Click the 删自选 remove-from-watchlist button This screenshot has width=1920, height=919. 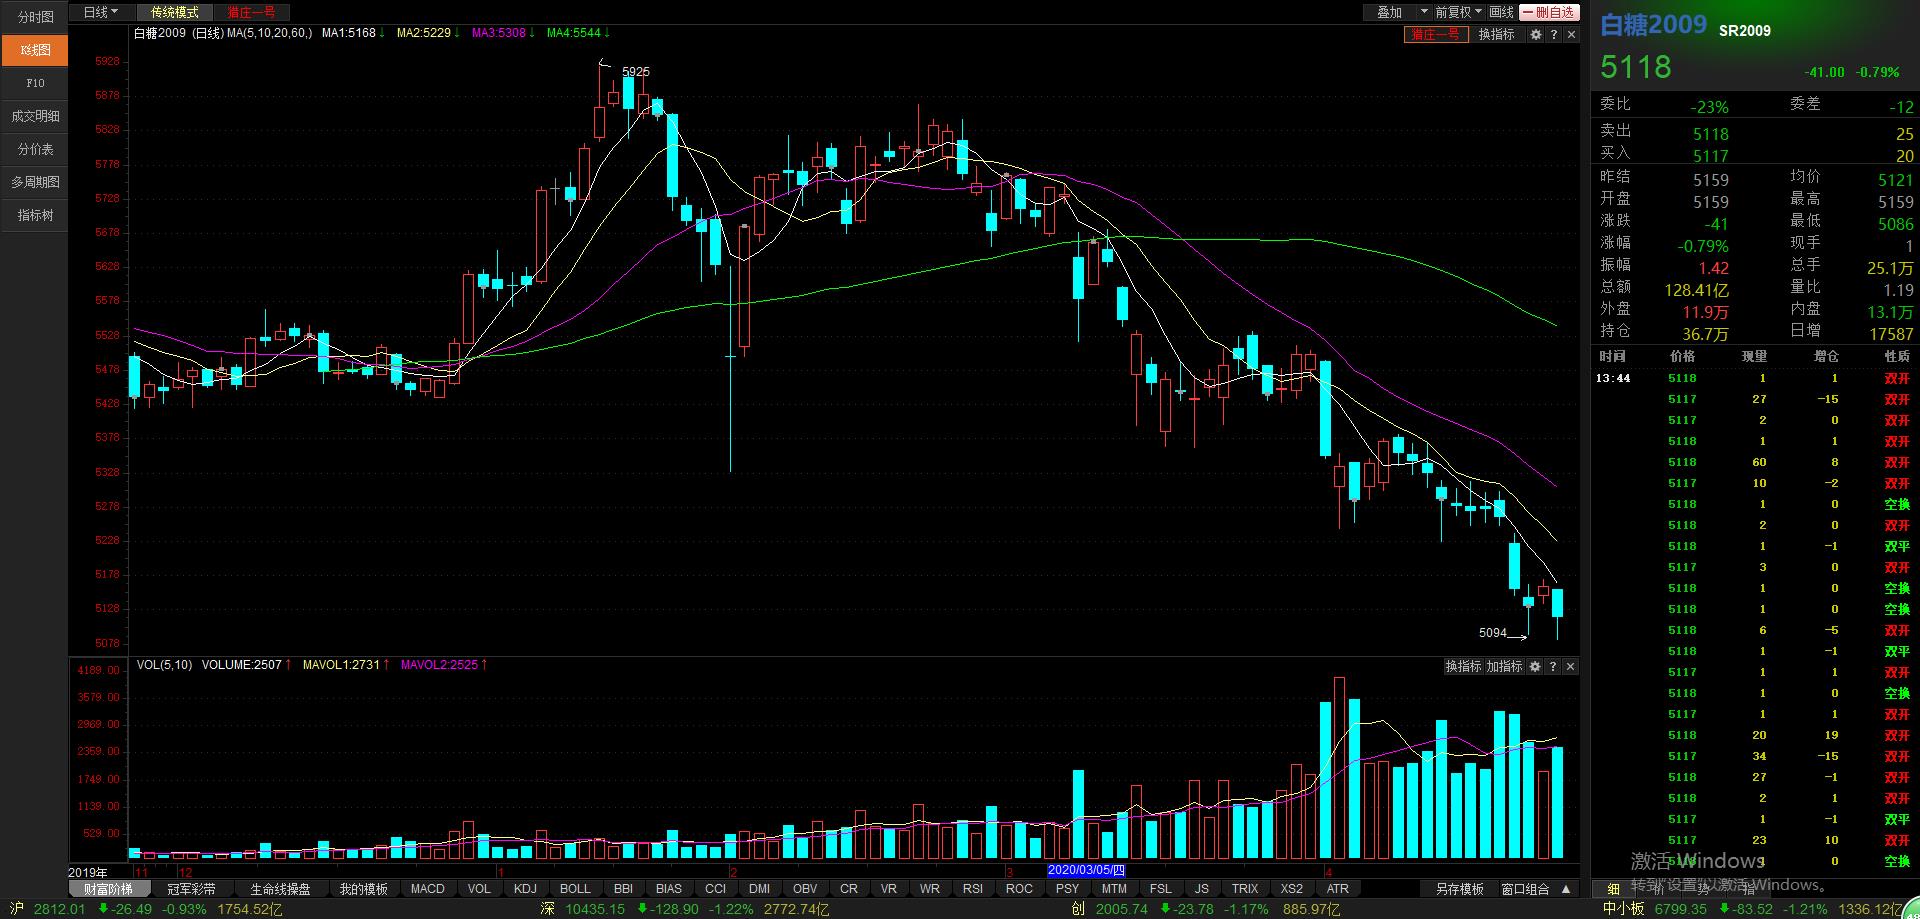(x=1549, y=12)
